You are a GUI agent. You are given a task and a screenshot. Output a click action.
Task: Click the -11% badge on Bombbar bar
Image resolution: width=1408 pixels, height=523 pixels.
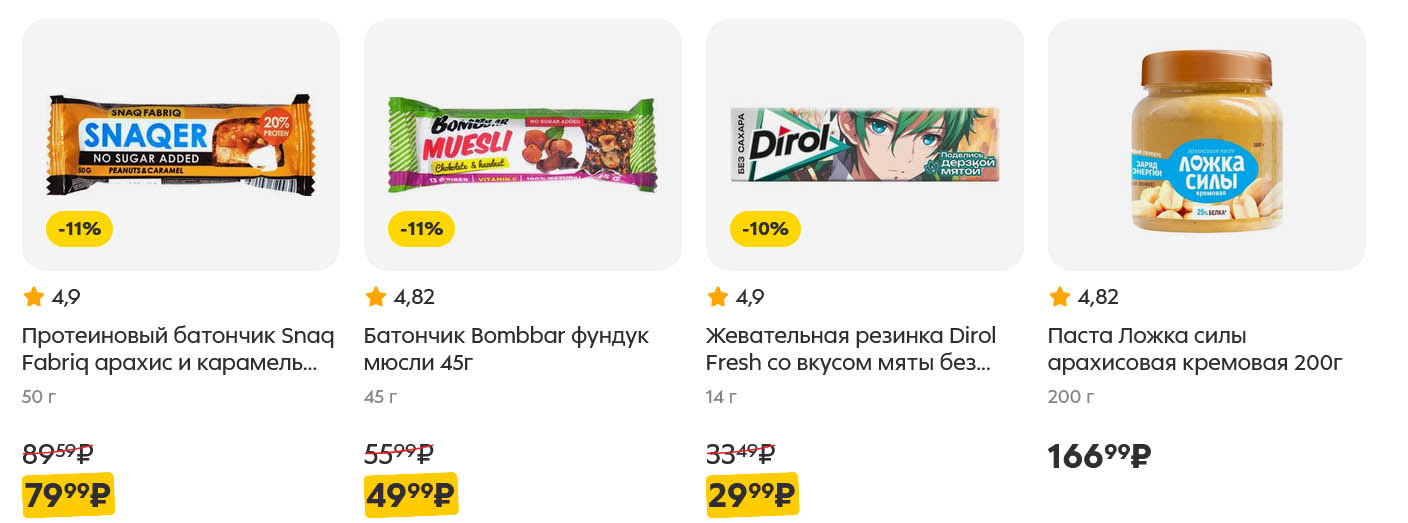(421, 229)
